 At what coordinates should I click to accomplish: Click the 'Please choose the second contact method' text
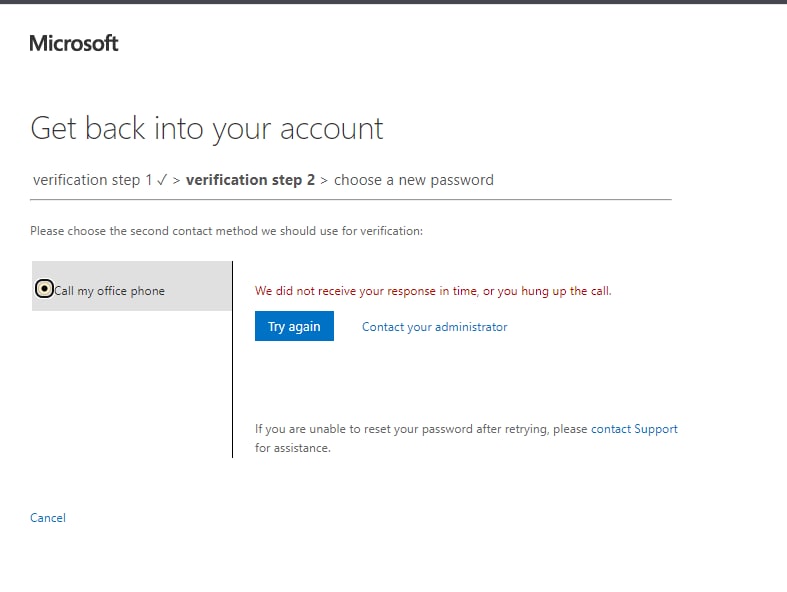point(226,231)
